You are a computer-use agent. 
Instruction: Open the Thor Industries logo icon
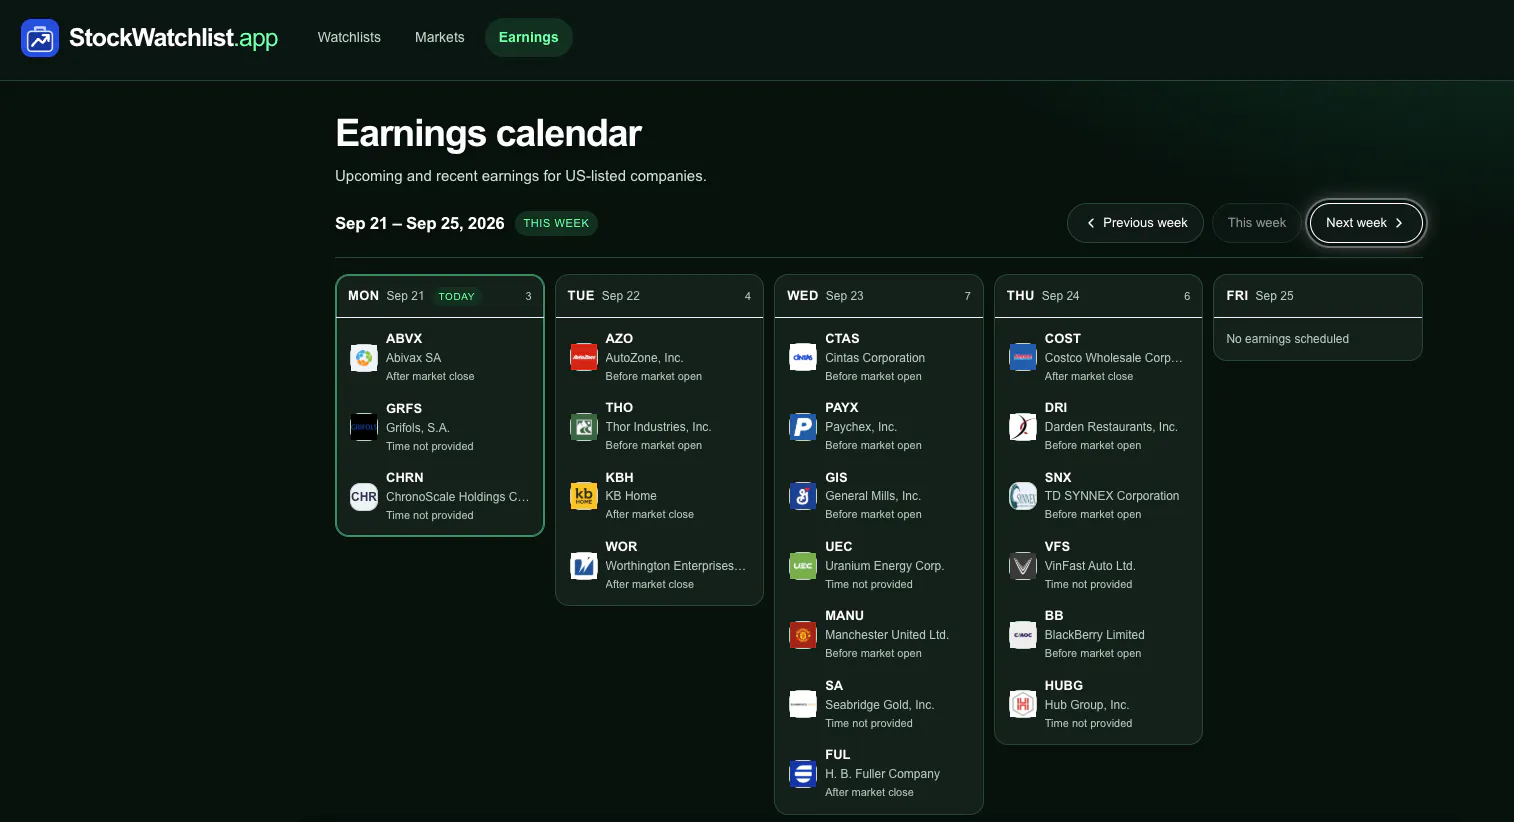(584, 427)
